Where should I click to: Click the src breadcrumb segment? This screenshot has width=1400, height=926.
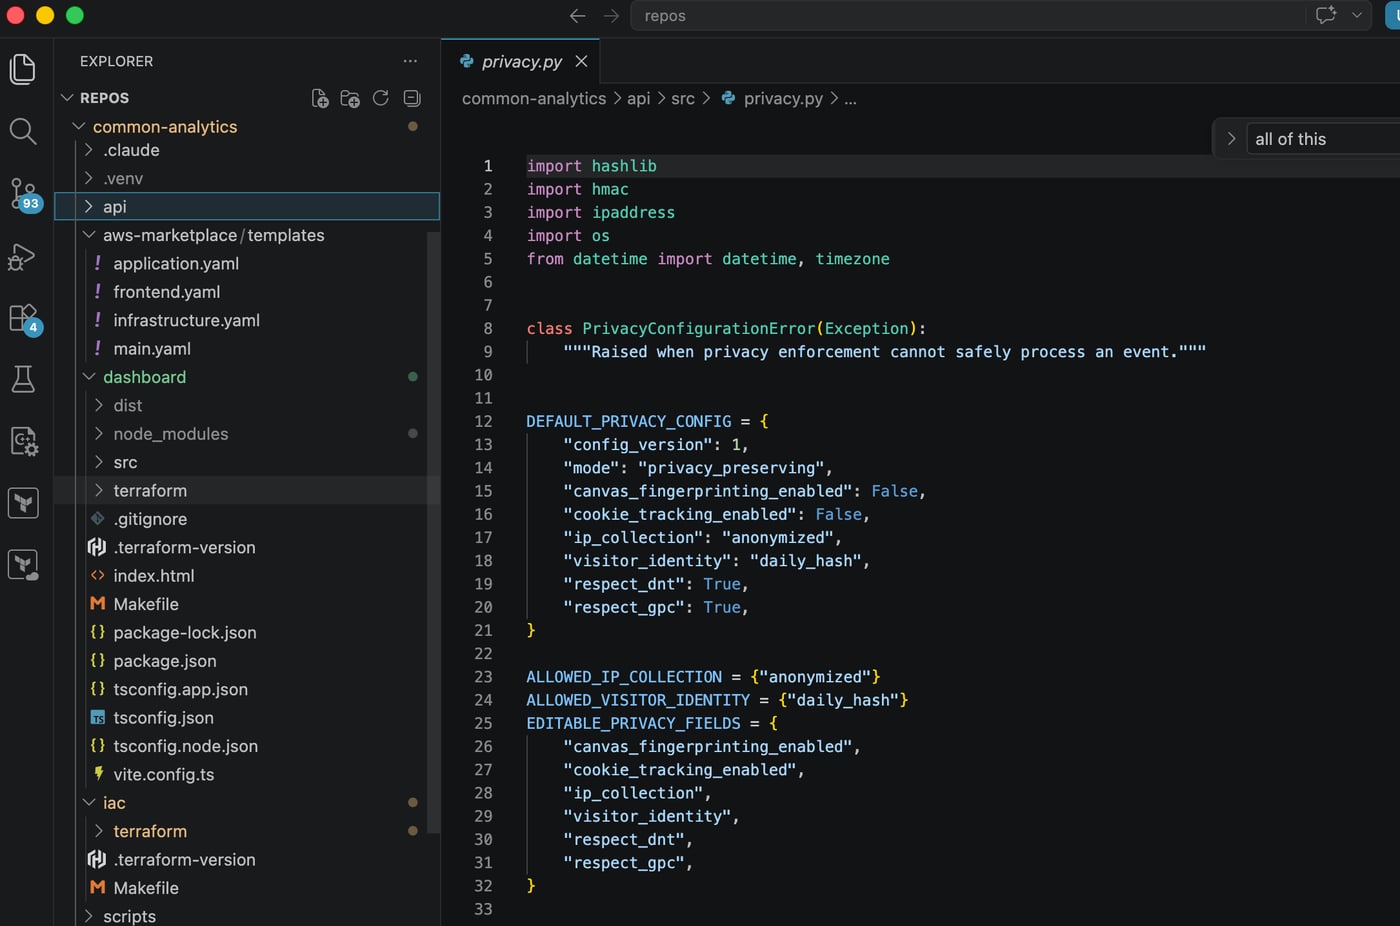click(683, 98)
